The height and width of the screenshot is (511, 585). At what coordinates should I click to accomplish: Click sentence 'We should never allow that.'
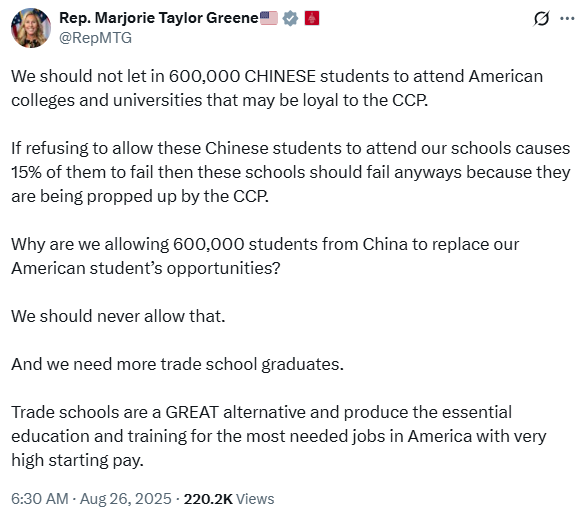(118, 316)
